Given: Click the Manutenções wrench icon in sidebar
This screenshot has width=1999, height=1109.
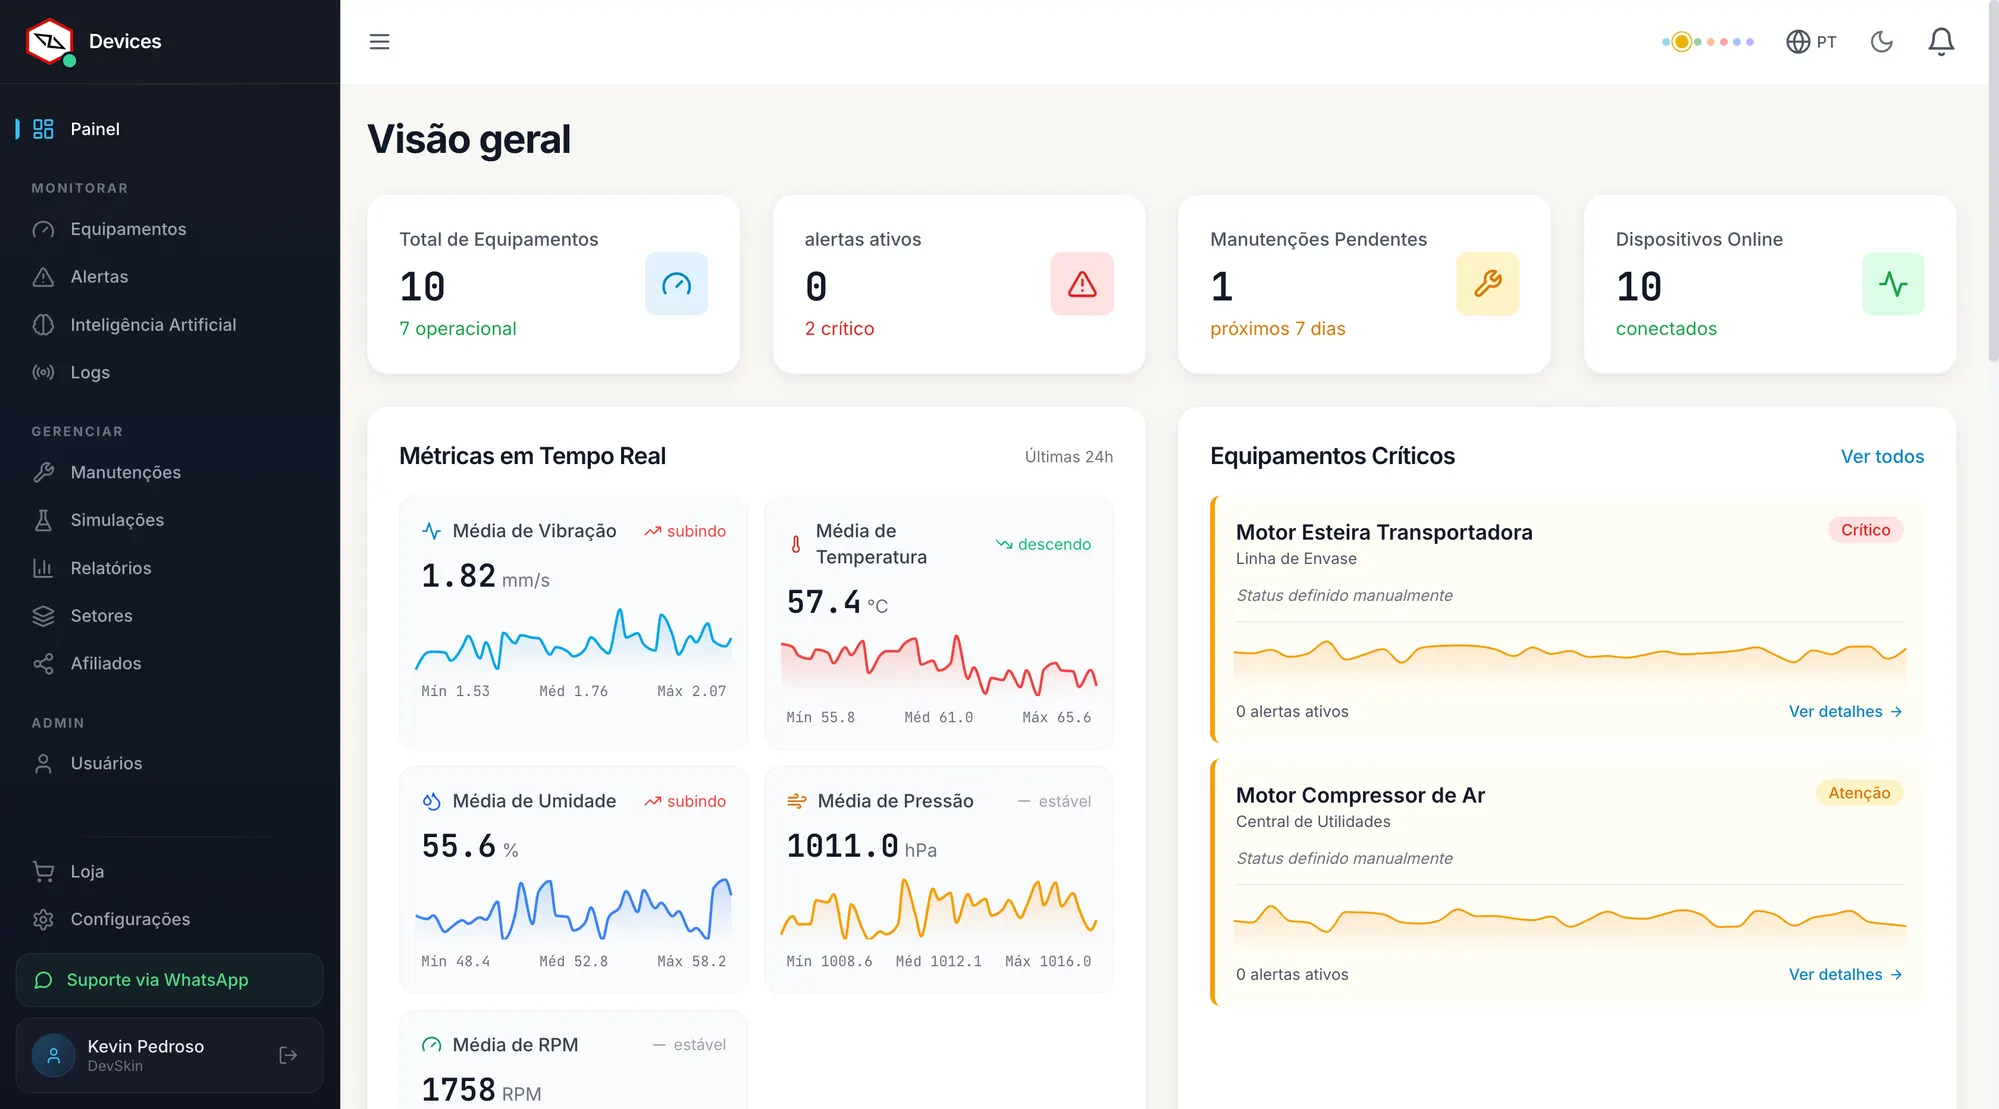Looking at the screenshot, I should coord(43,472).
